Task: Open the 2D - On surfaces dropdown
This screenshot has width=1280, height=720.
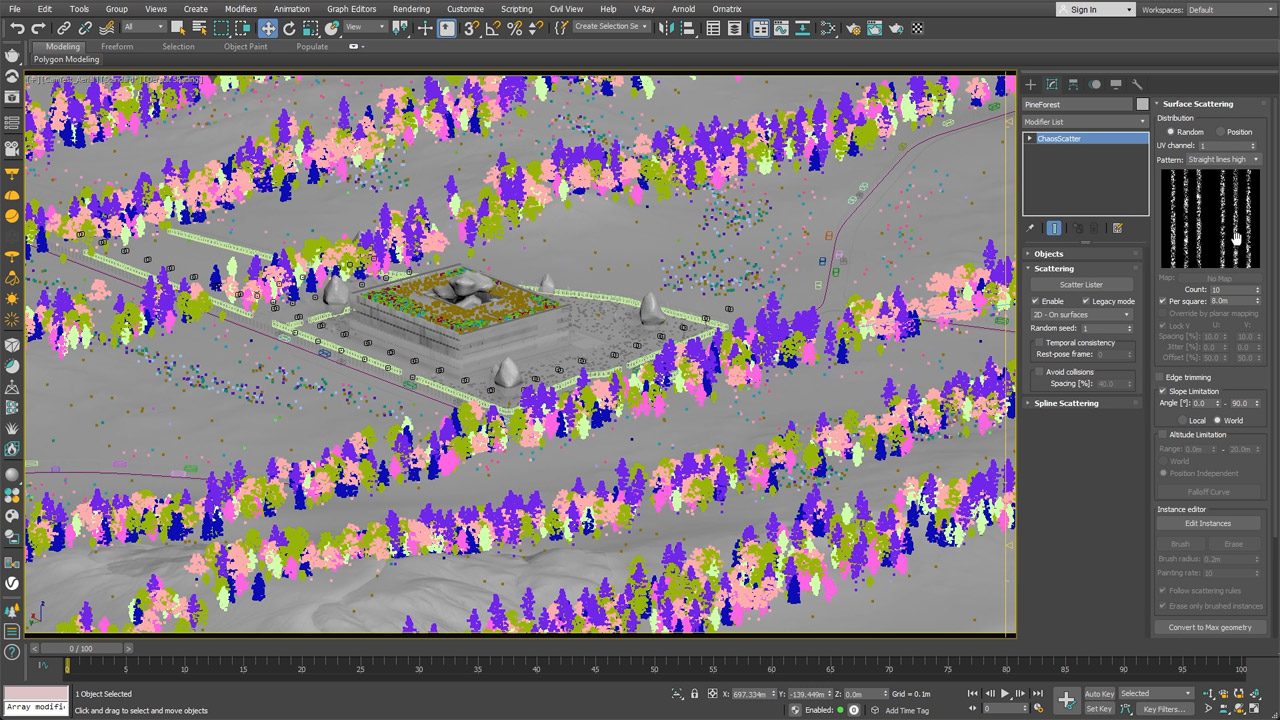Action: pyautogui.click(x=1081, y=315)
